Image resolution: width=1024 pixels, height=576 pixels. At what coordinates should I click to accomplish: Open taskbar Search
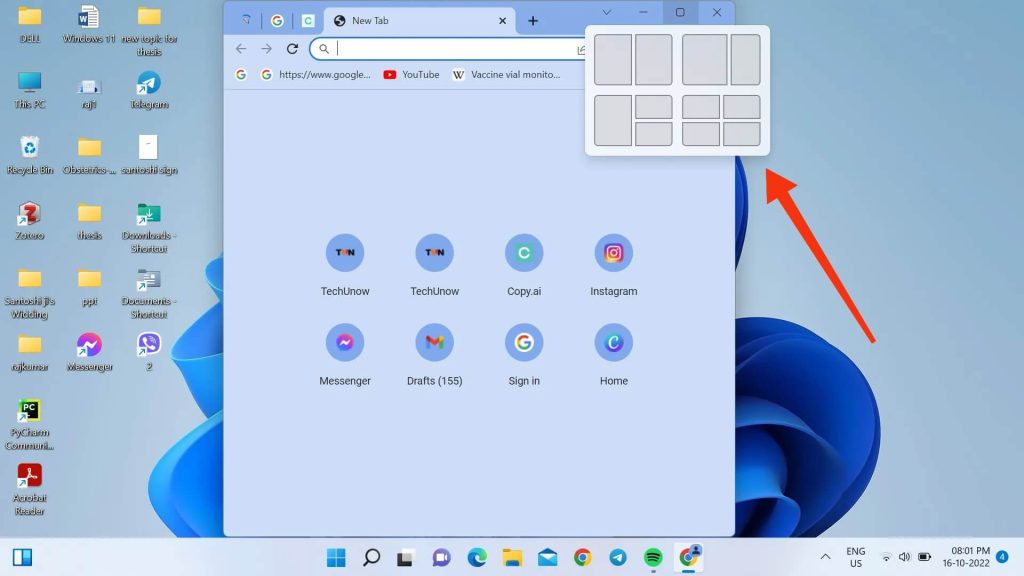pos(372,557)
